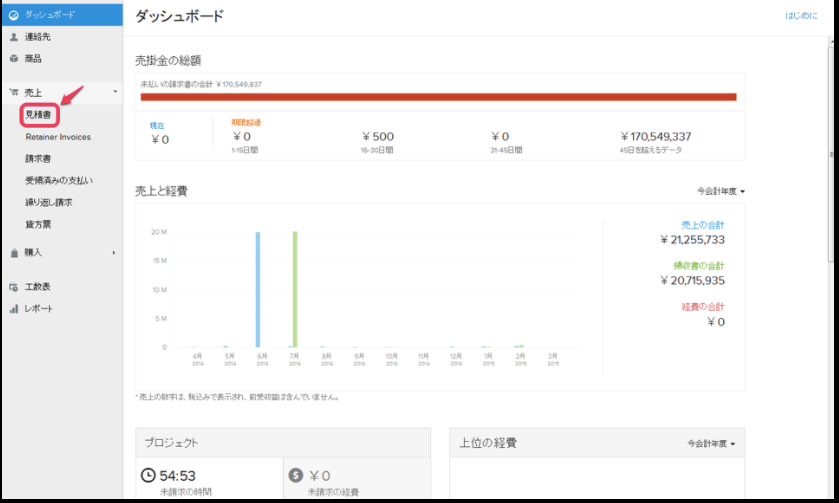
Task: Click the clock icon beside 54:53
Action: (148, 475)
